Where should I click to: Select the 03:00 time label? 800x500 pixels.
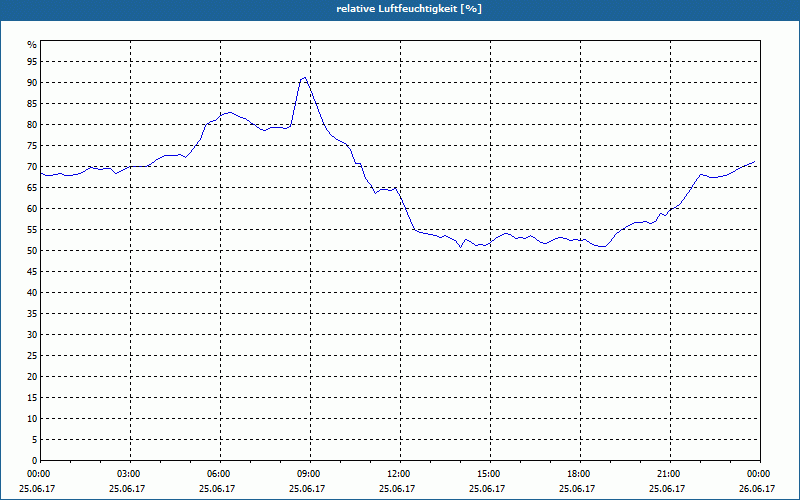128,474
